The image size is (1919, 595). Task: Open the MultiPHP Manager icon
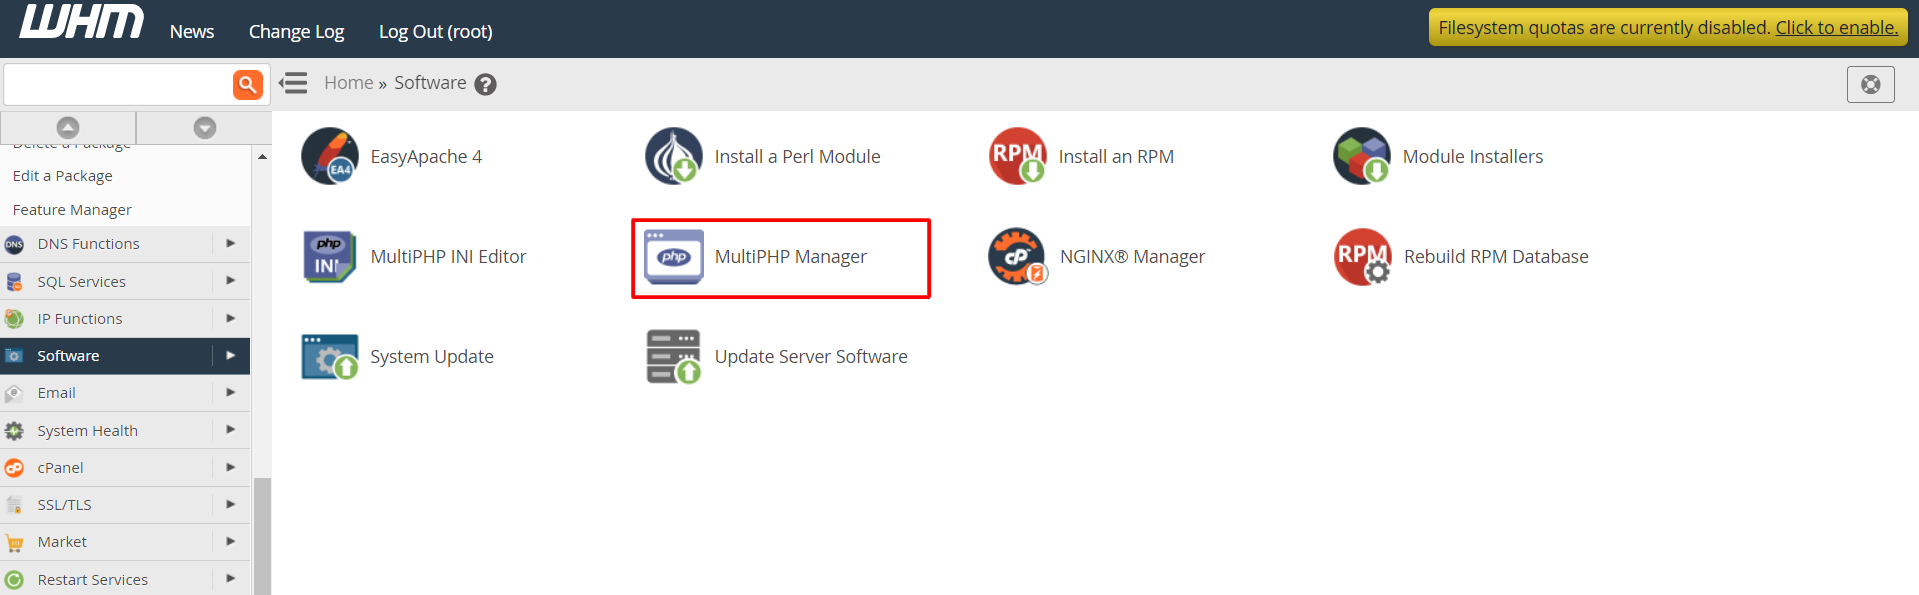click(674, 257)
